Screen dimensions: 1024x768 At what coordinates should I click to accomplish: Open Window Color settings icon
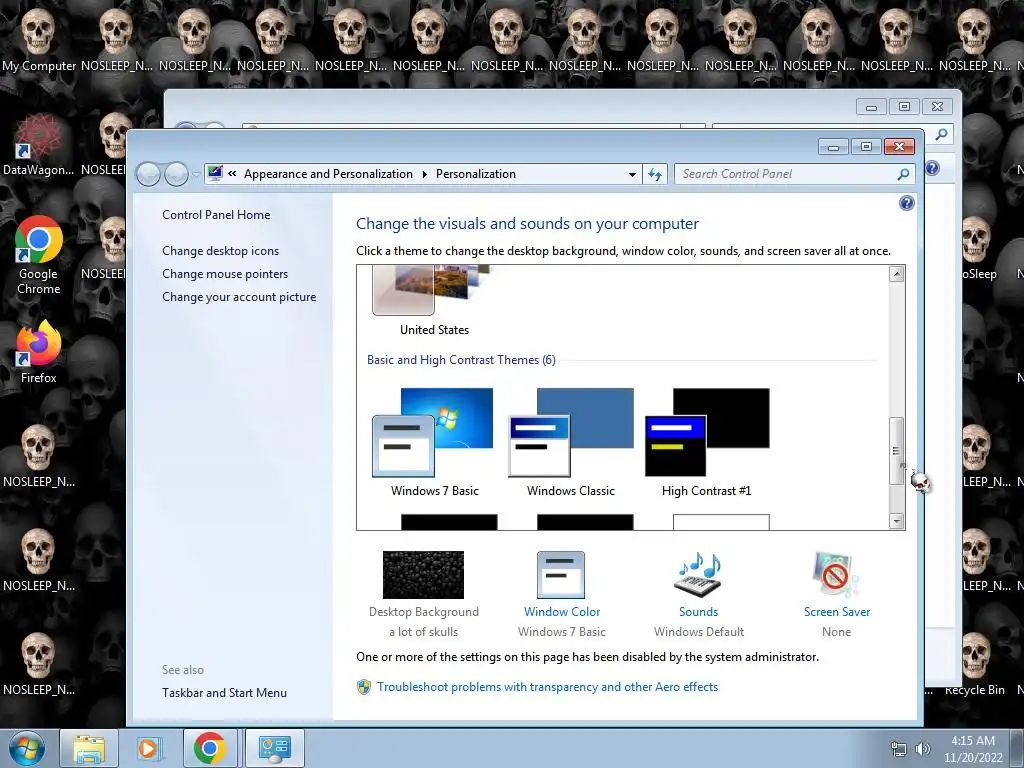tap(561, 575)
